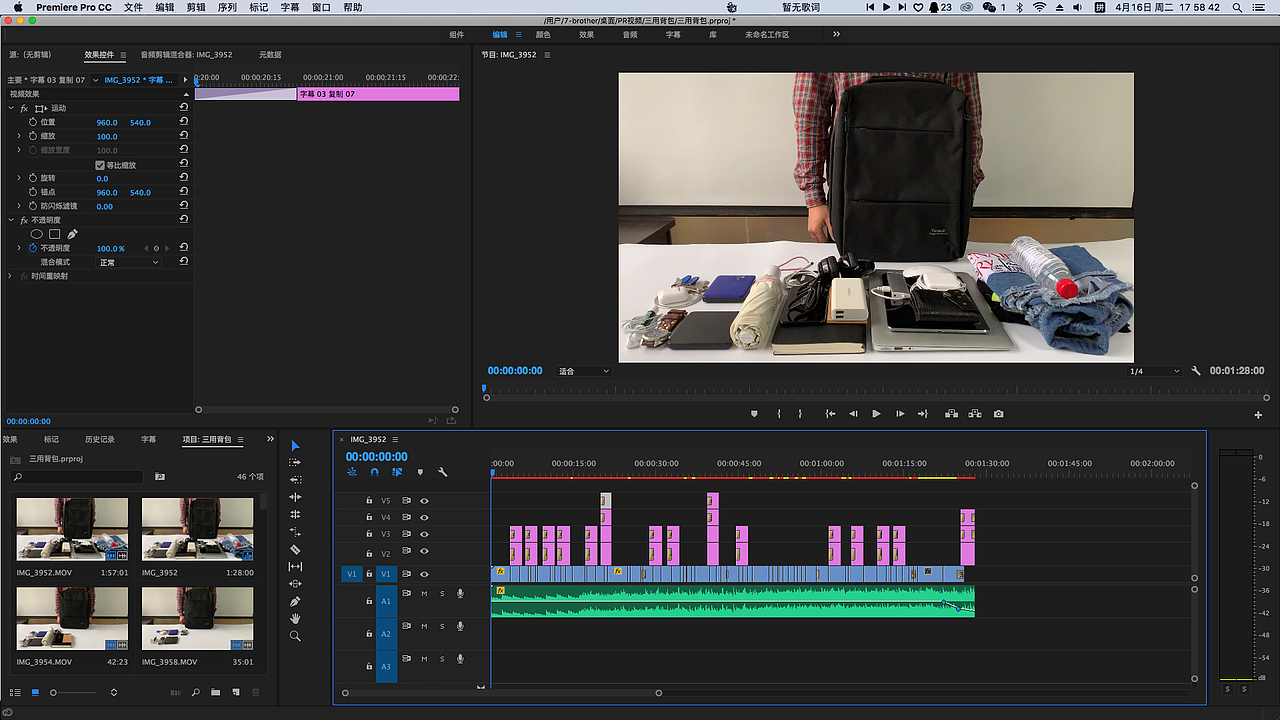Solo audio track A2

point(442,626)
